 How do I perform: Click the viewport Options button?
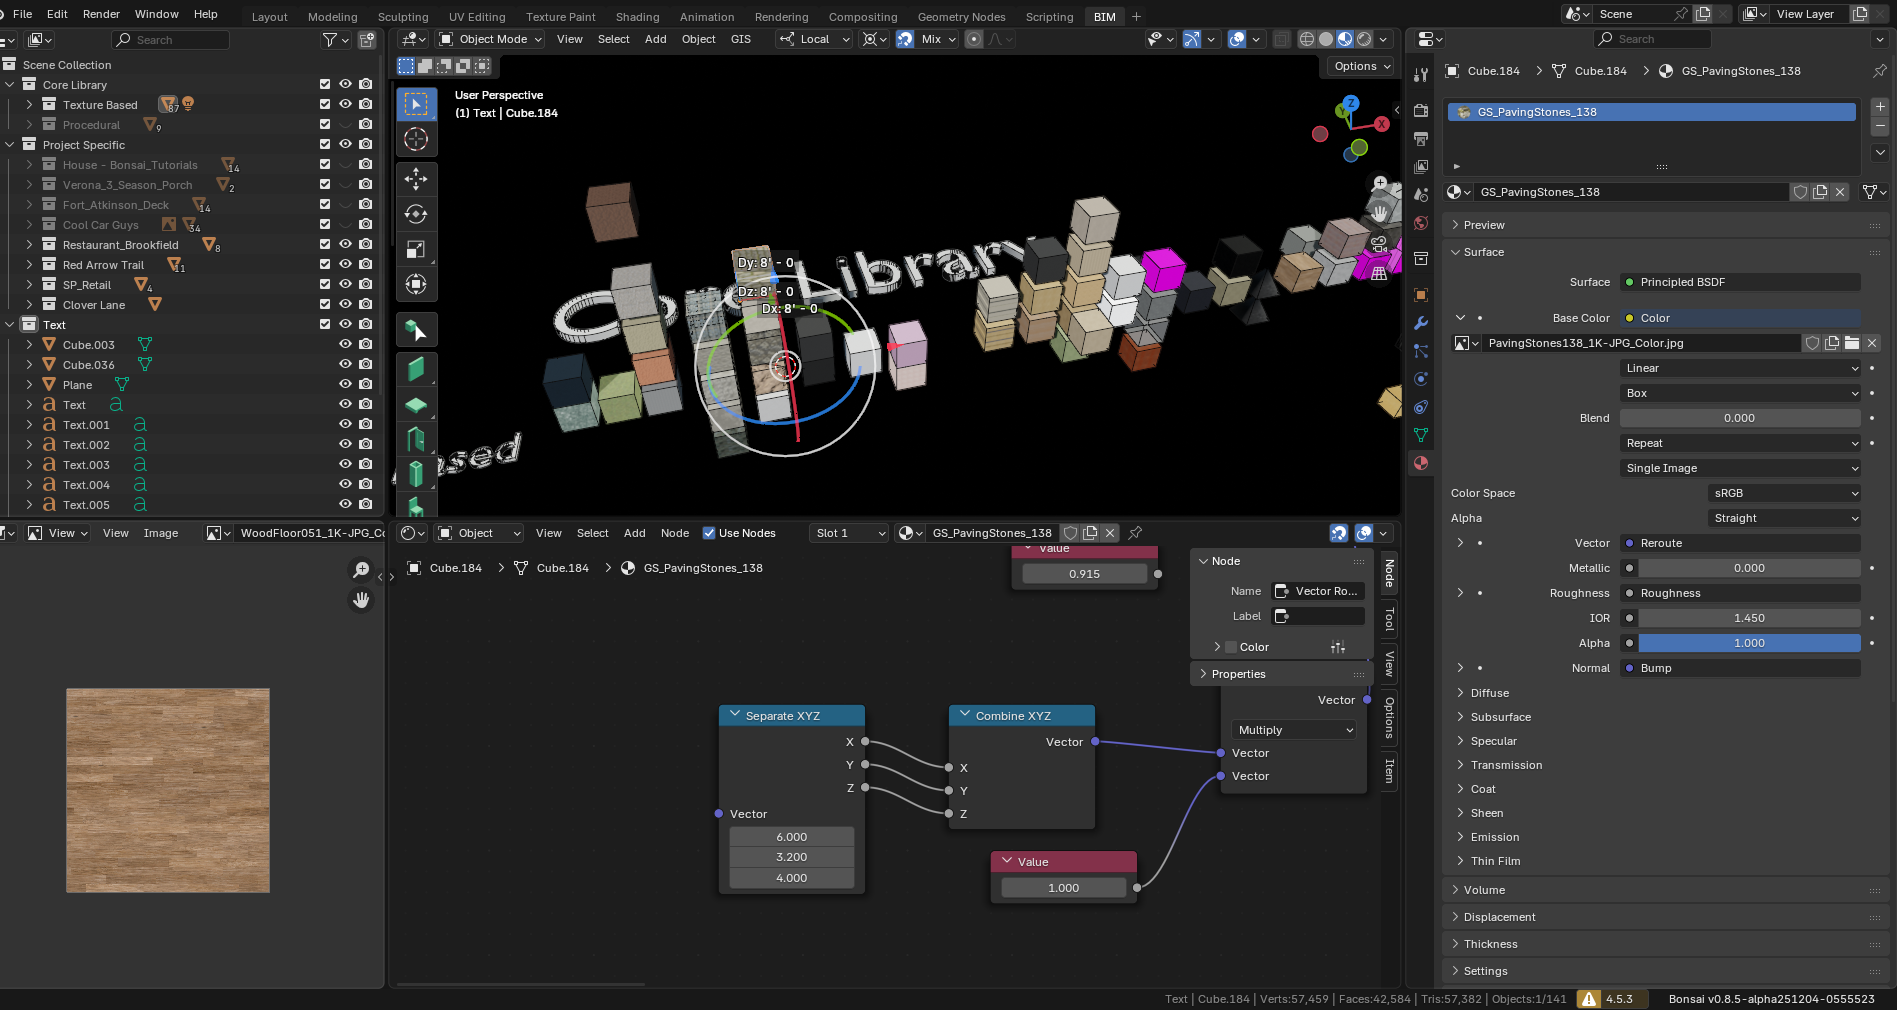(x=1361, y=66)
